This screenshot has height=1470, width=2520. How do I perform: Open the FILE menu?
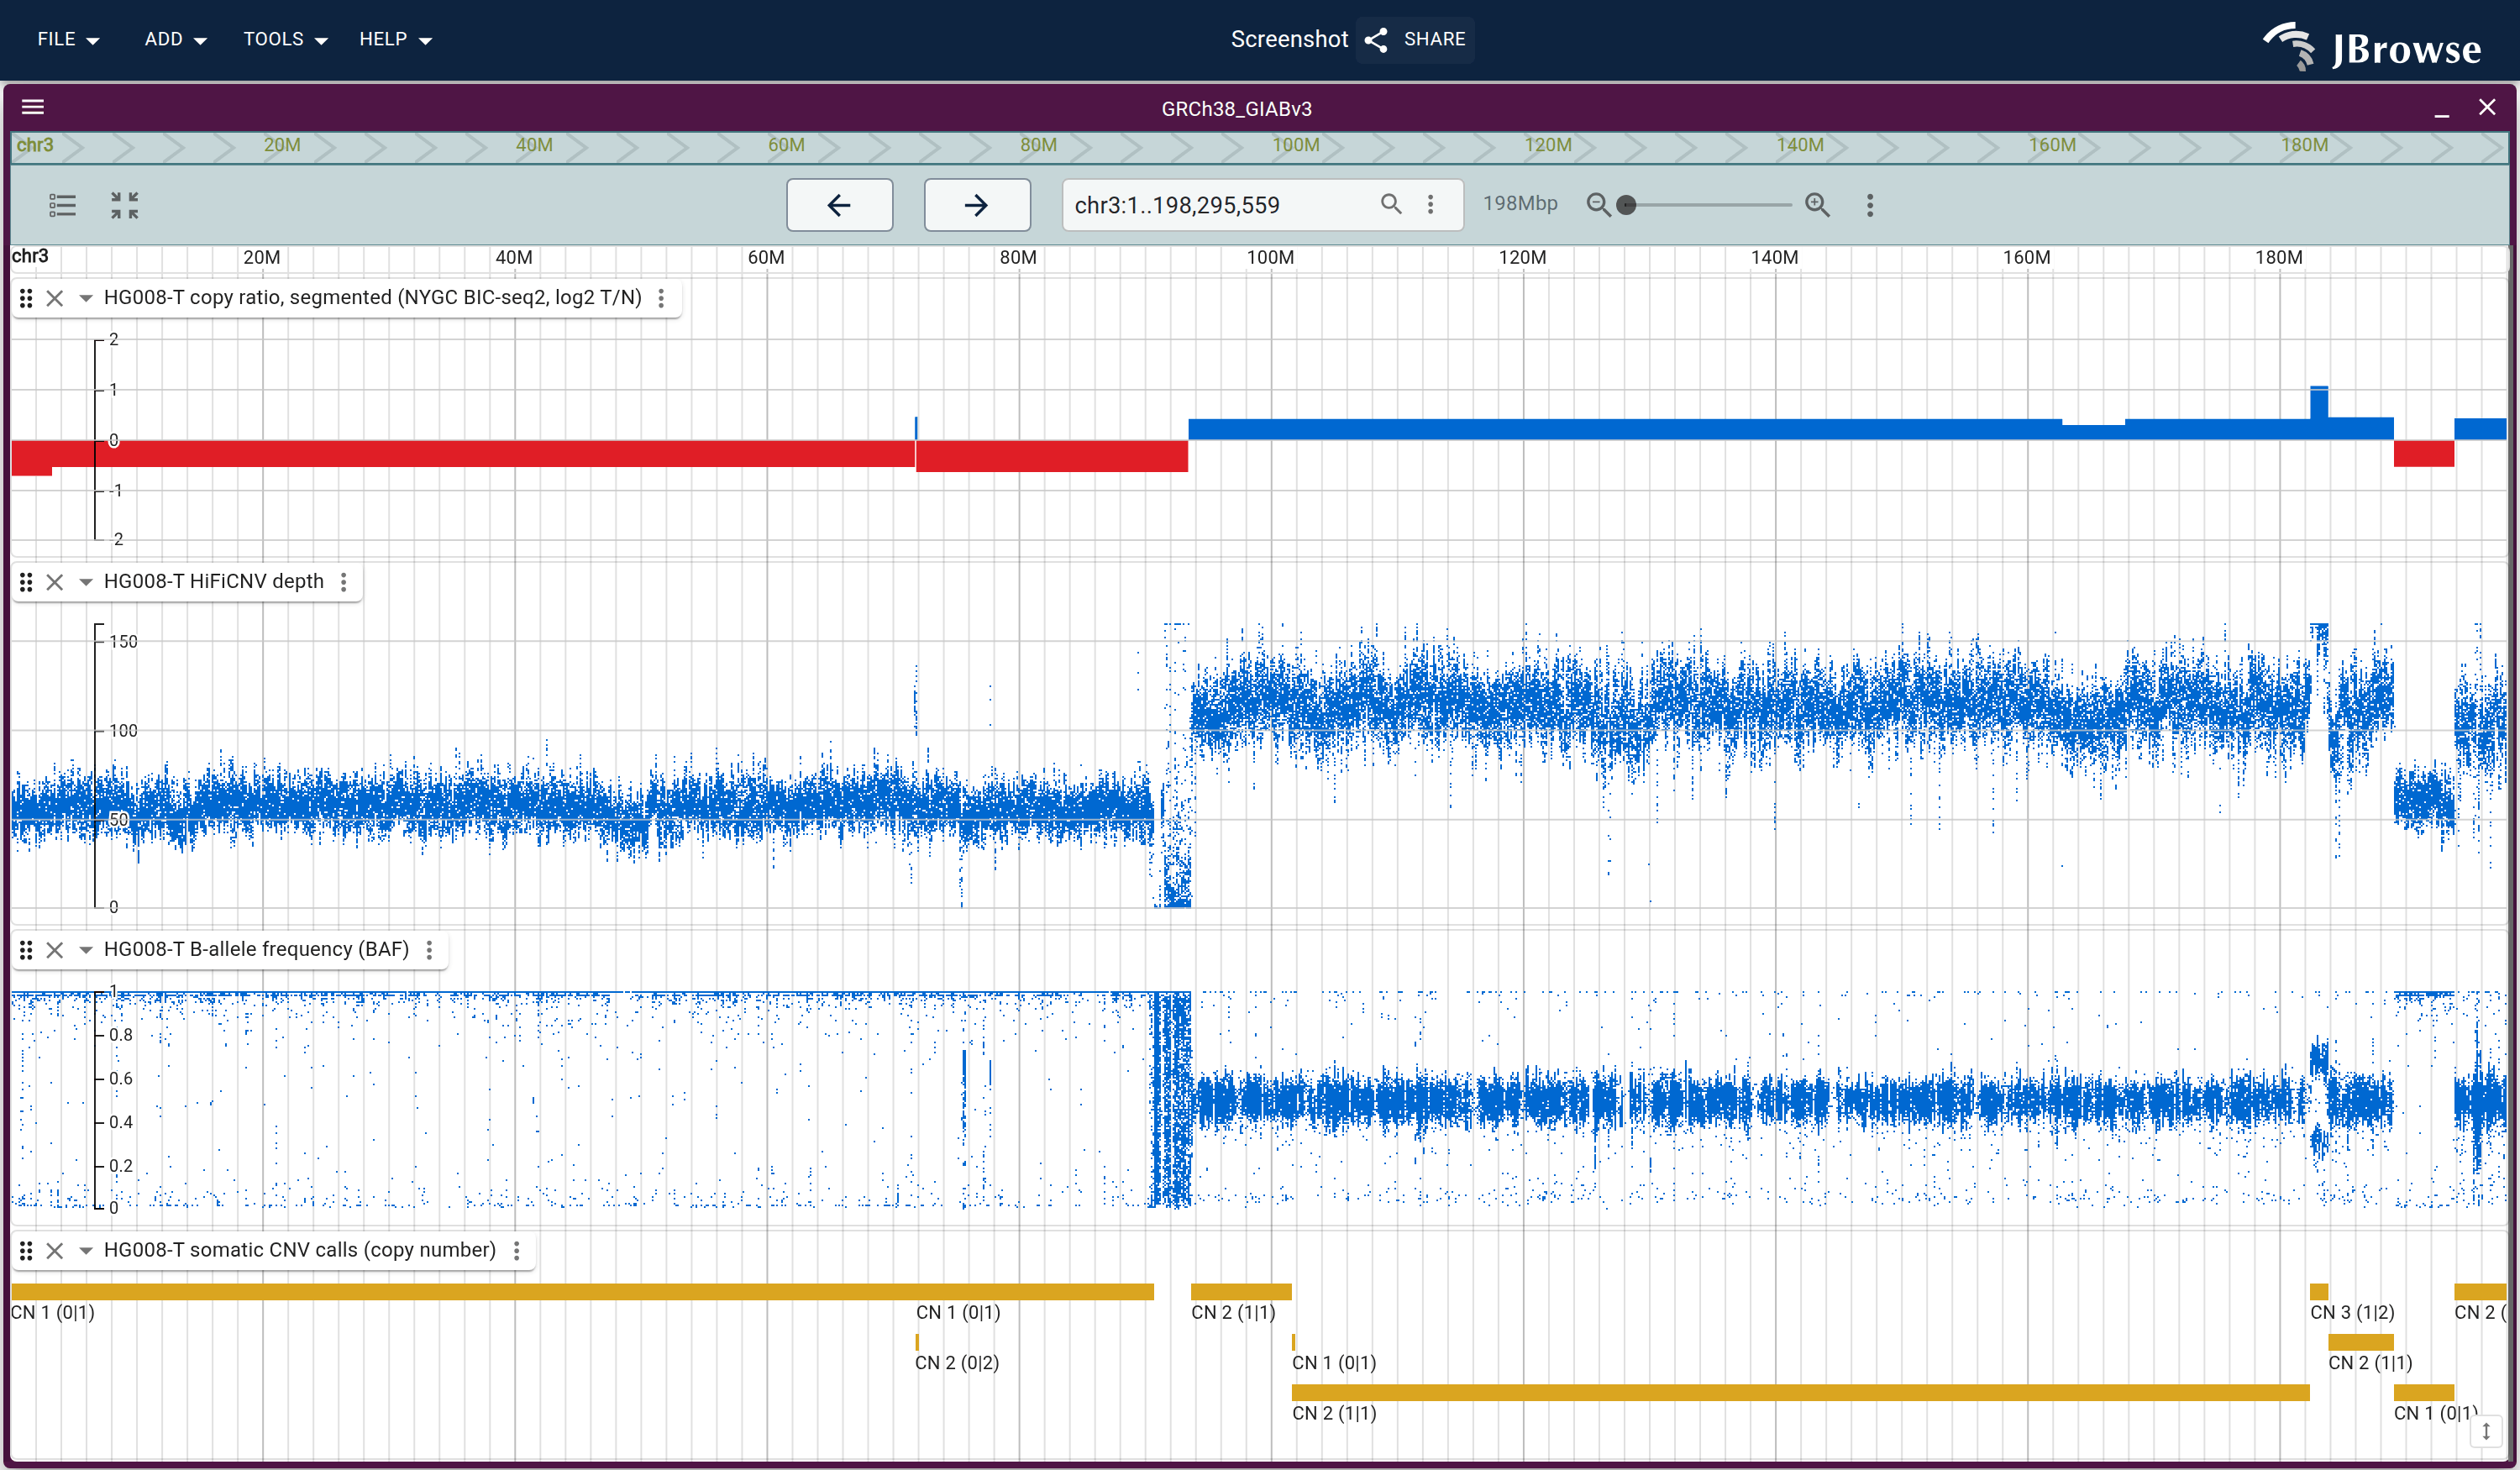68,39
